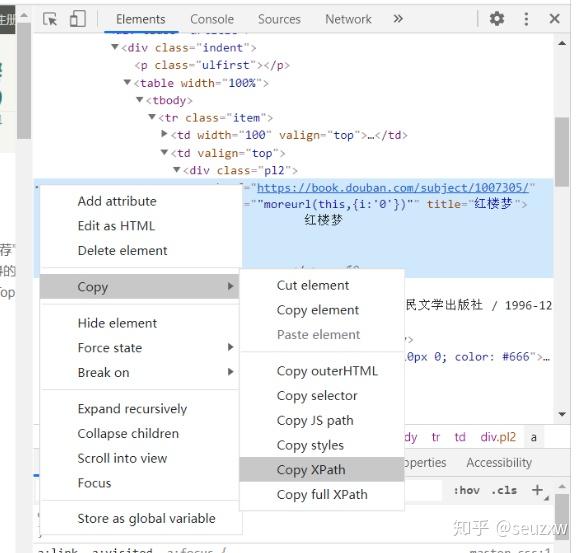Viewport: 584px width, 553px height.
Task: Open DevTools settings gear
Action: 496,18
